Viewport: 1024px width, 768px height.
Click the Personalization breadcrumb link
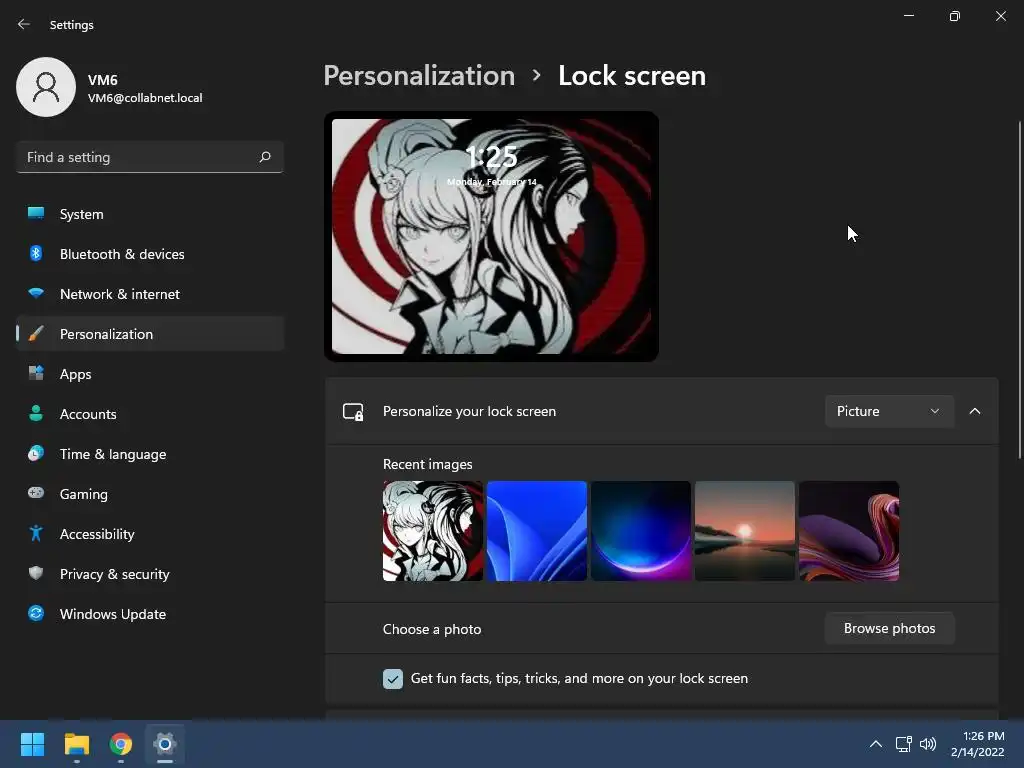pyautogui.click(x=419, y=76)
